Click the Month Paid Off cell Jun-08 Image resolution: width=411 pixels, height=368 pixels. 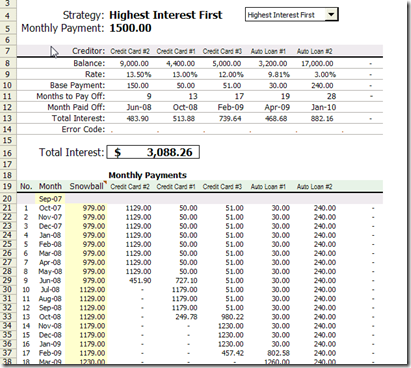[139, 108]
